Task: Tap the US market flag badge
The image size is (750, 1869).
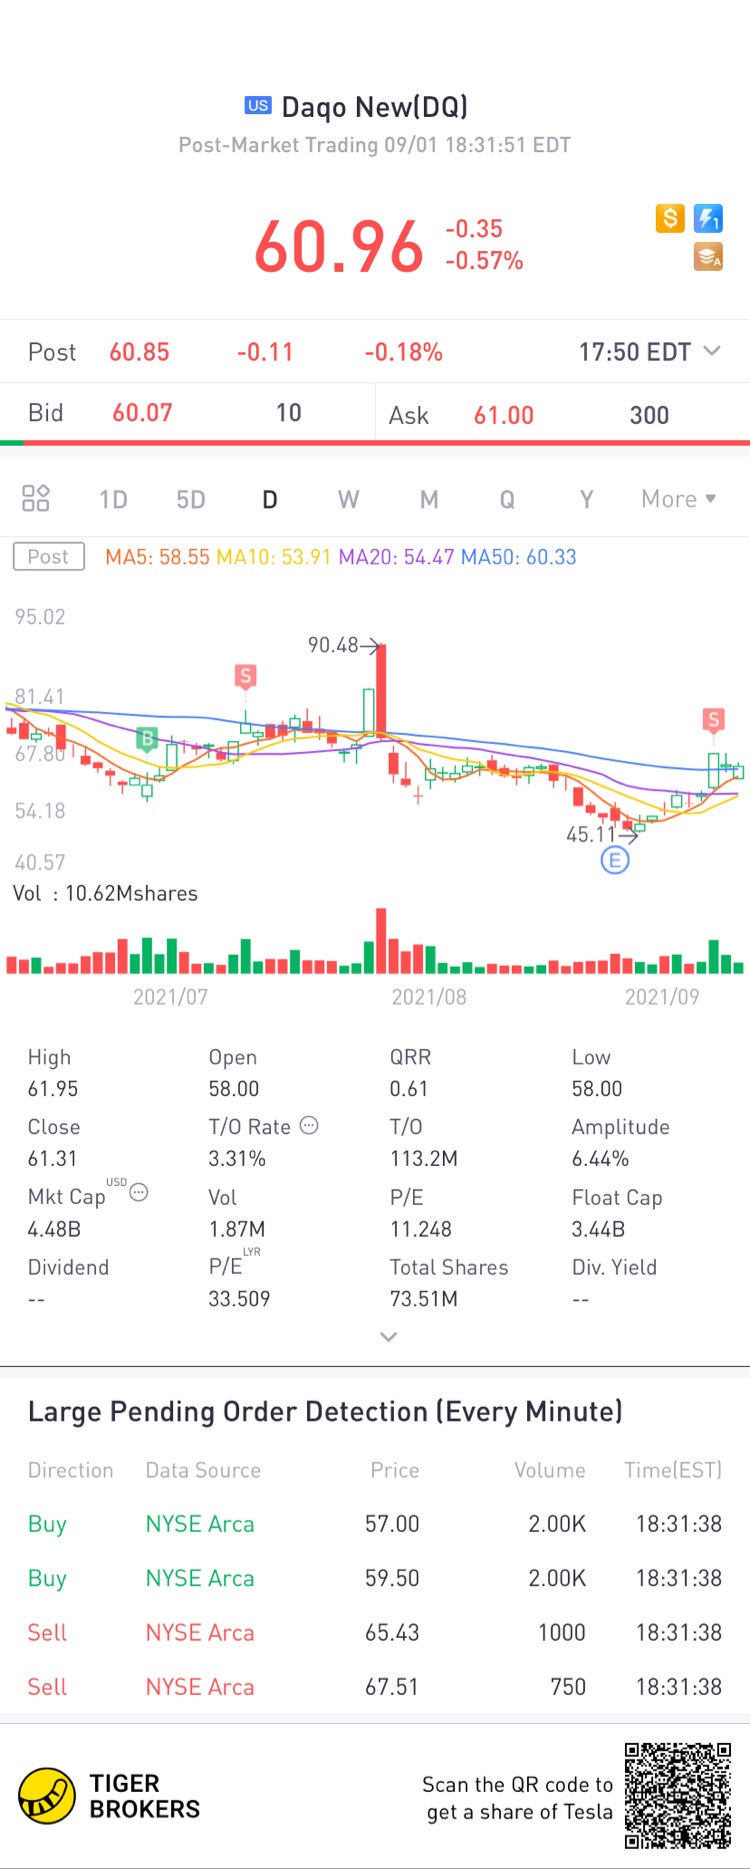Action: pyautogui.click(x=258, y=105)
